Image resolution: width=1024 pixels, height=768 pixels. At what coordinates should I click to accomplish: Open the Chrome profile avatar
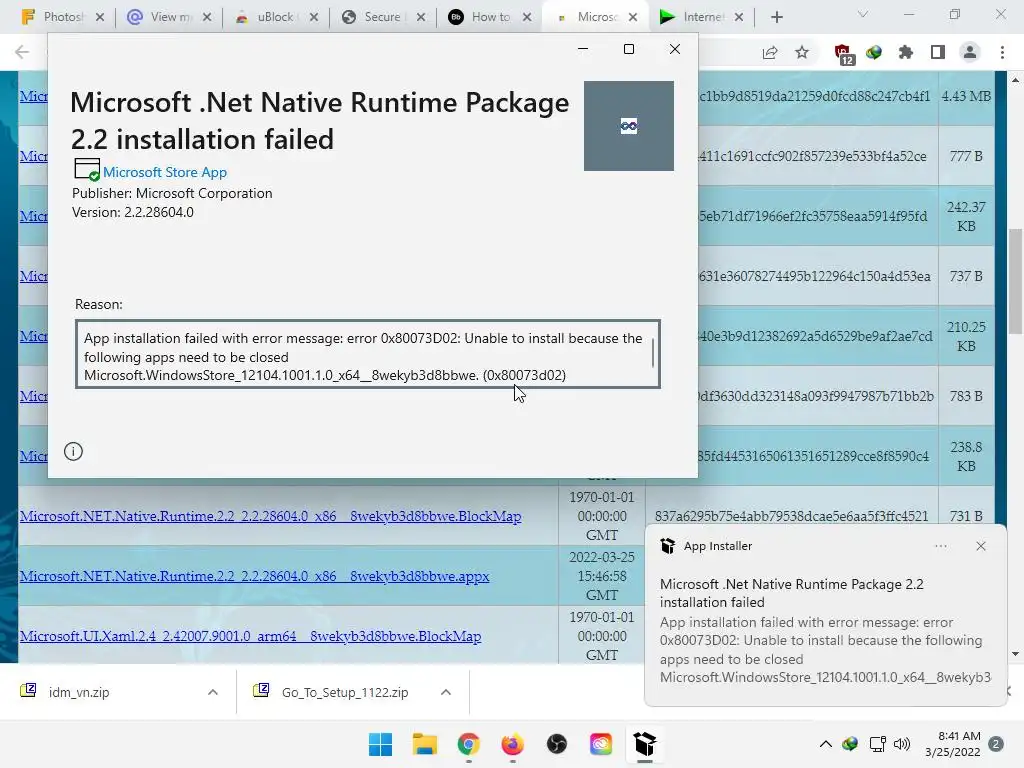970,52
